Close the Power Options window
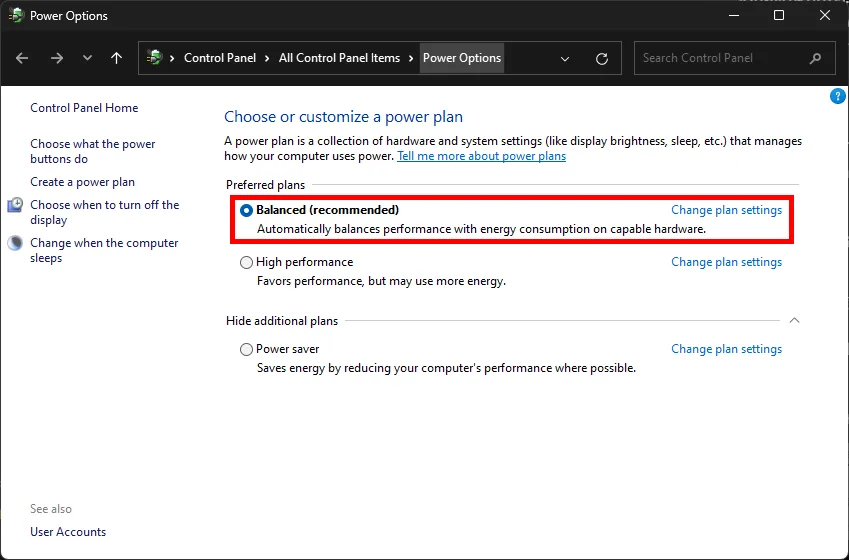The image size is (849, 560). [x=825, y=15]
